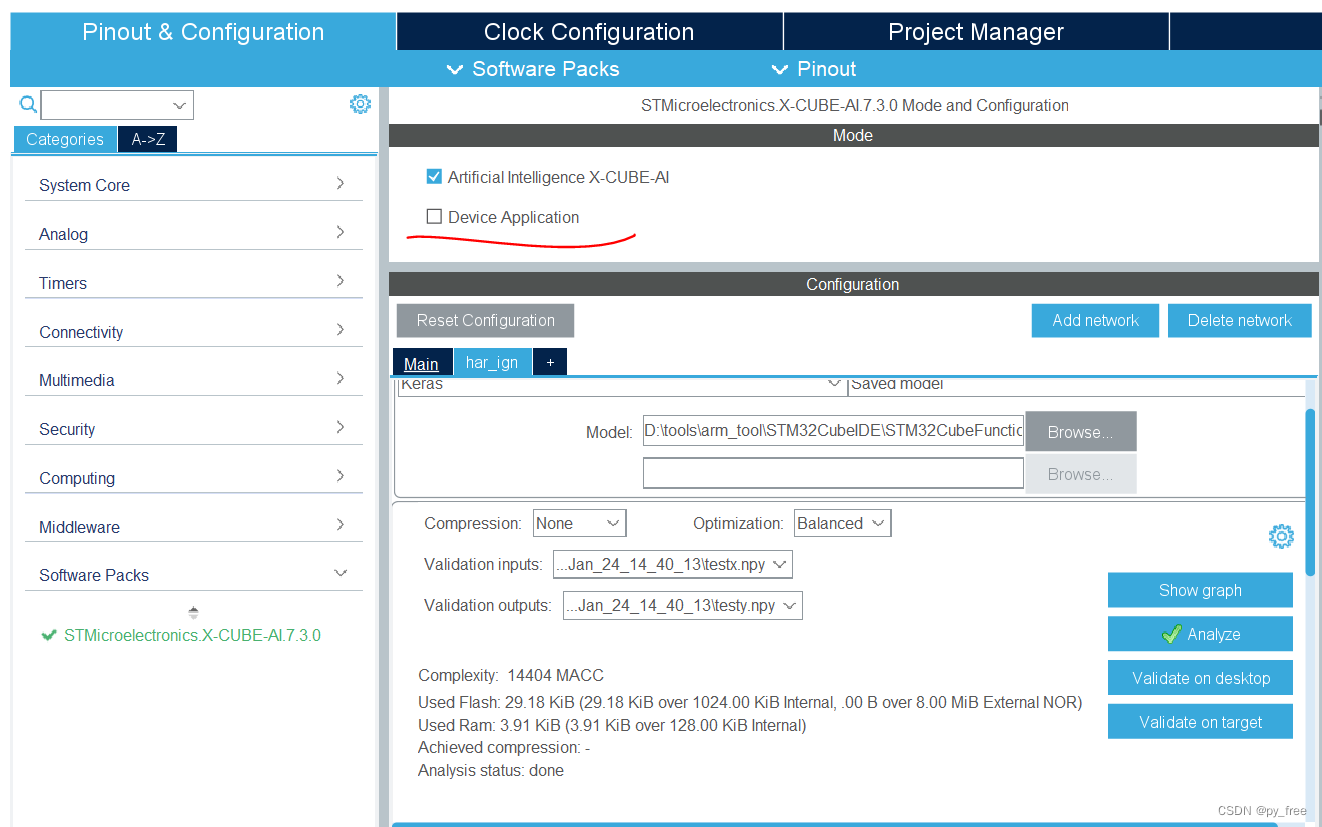Click the sort arrows under Software Packs

[x=194, y=612]
